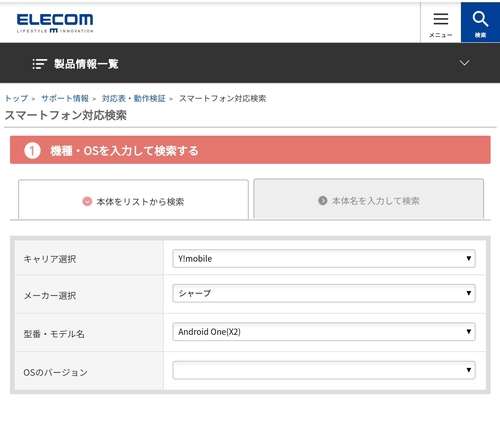500x422 pixels.
Task: Click the ELECOM logo
Action: click(x=55, y=23)
